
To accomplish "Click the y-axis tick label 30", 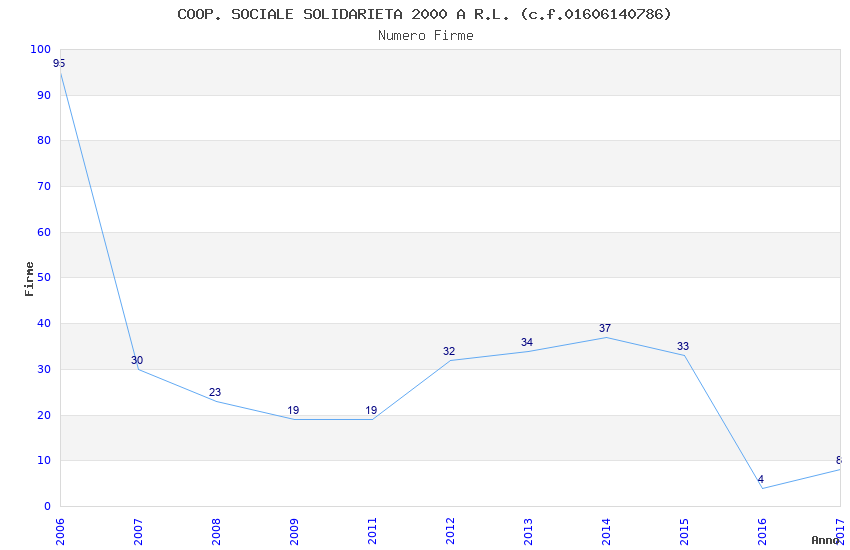I will click(x=44, y=370).
